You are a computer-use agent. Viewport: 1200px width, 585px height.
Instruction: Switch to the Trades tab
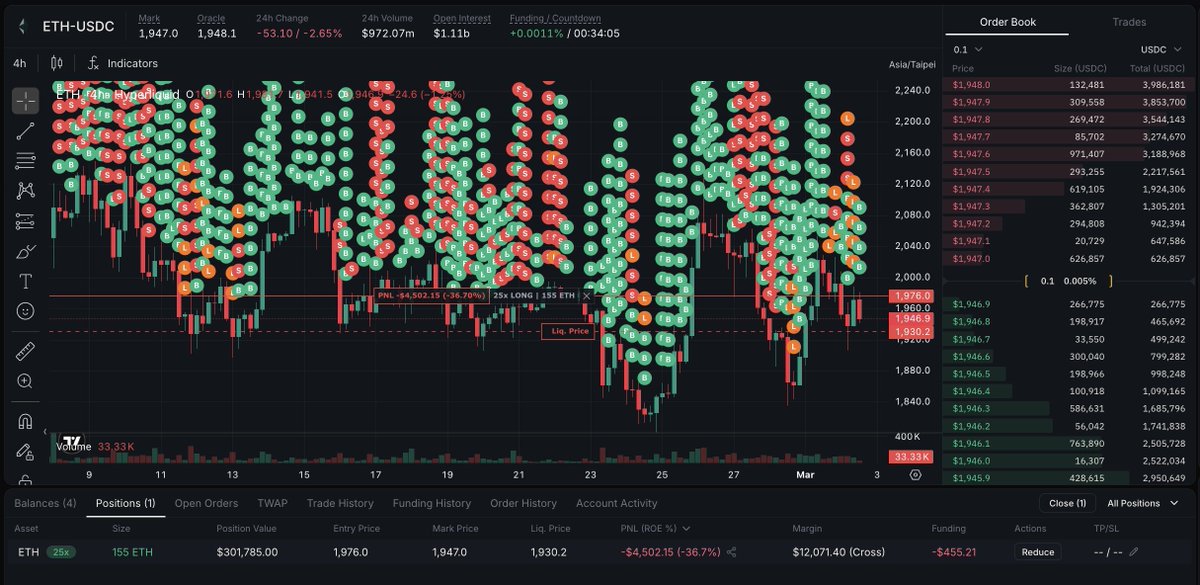pos(1129,22)
